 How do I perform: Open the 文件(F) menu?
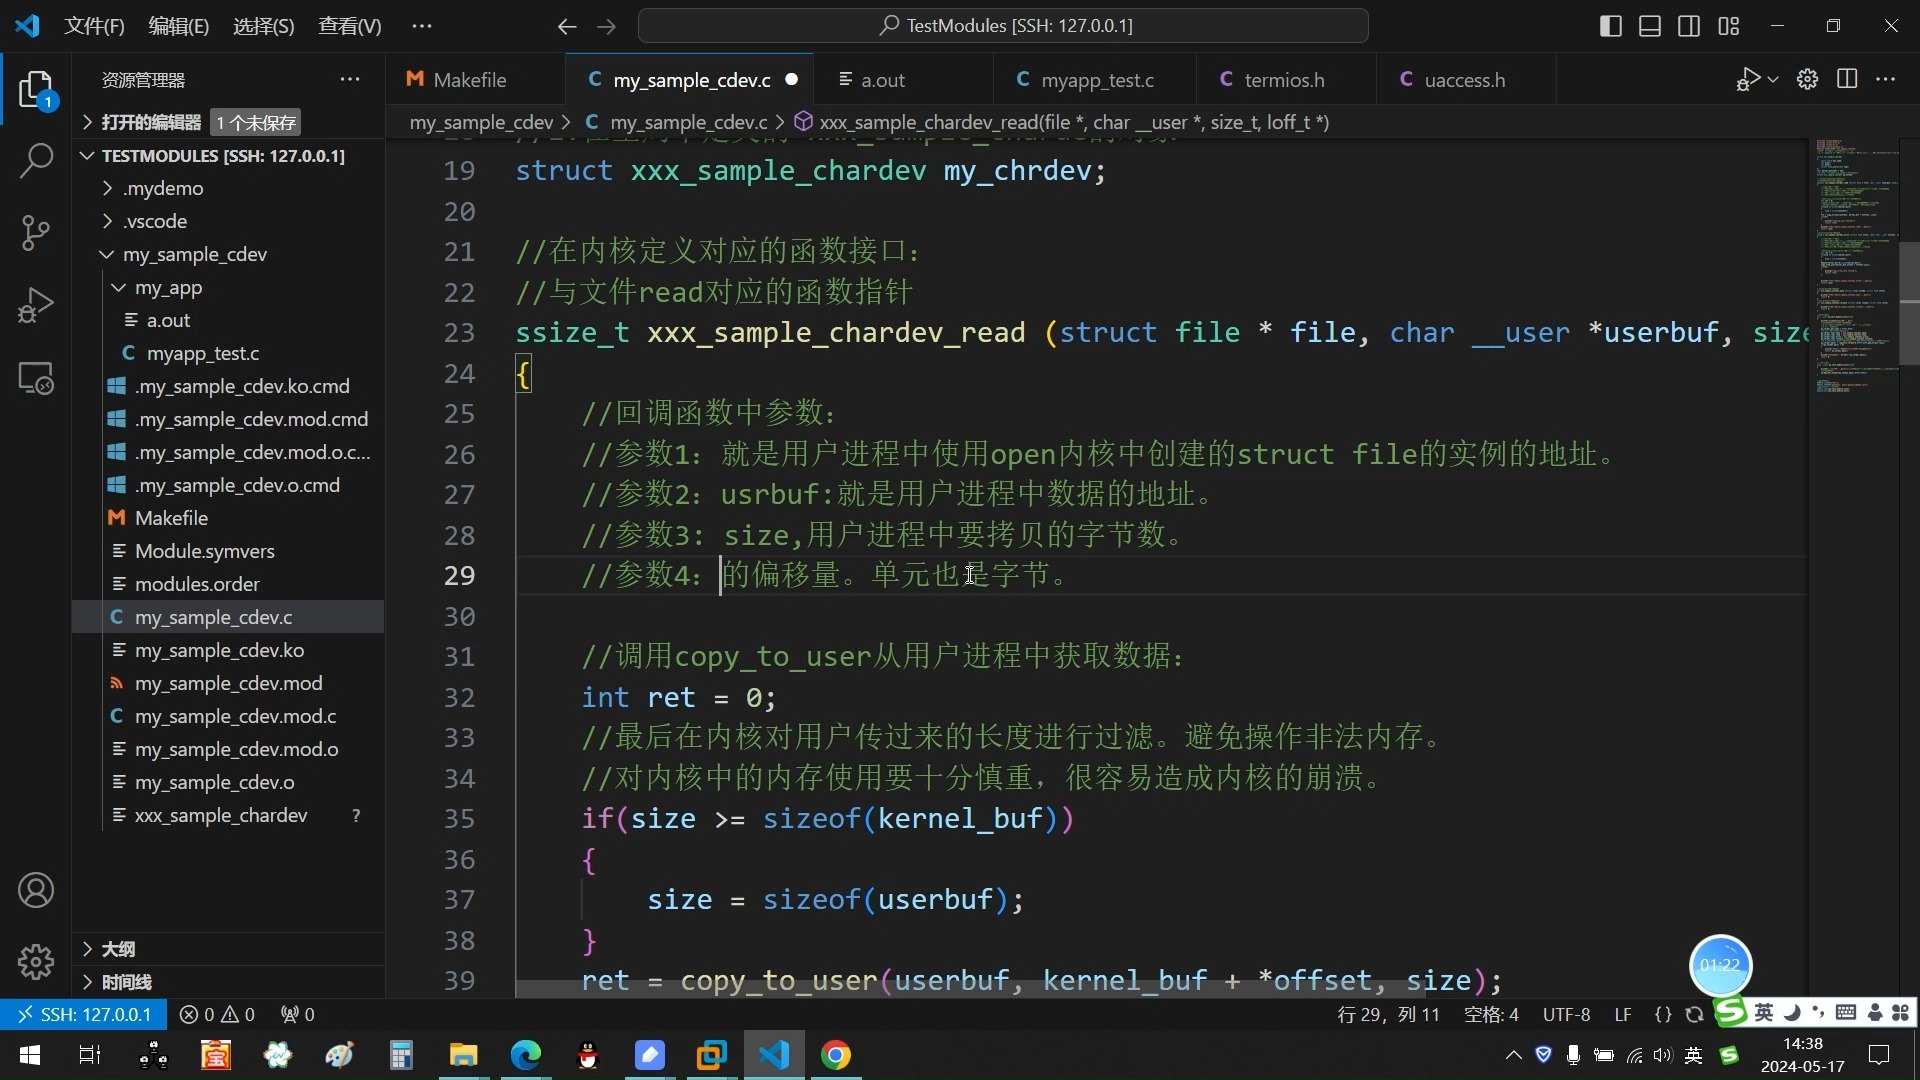click(x=94, y=26)
